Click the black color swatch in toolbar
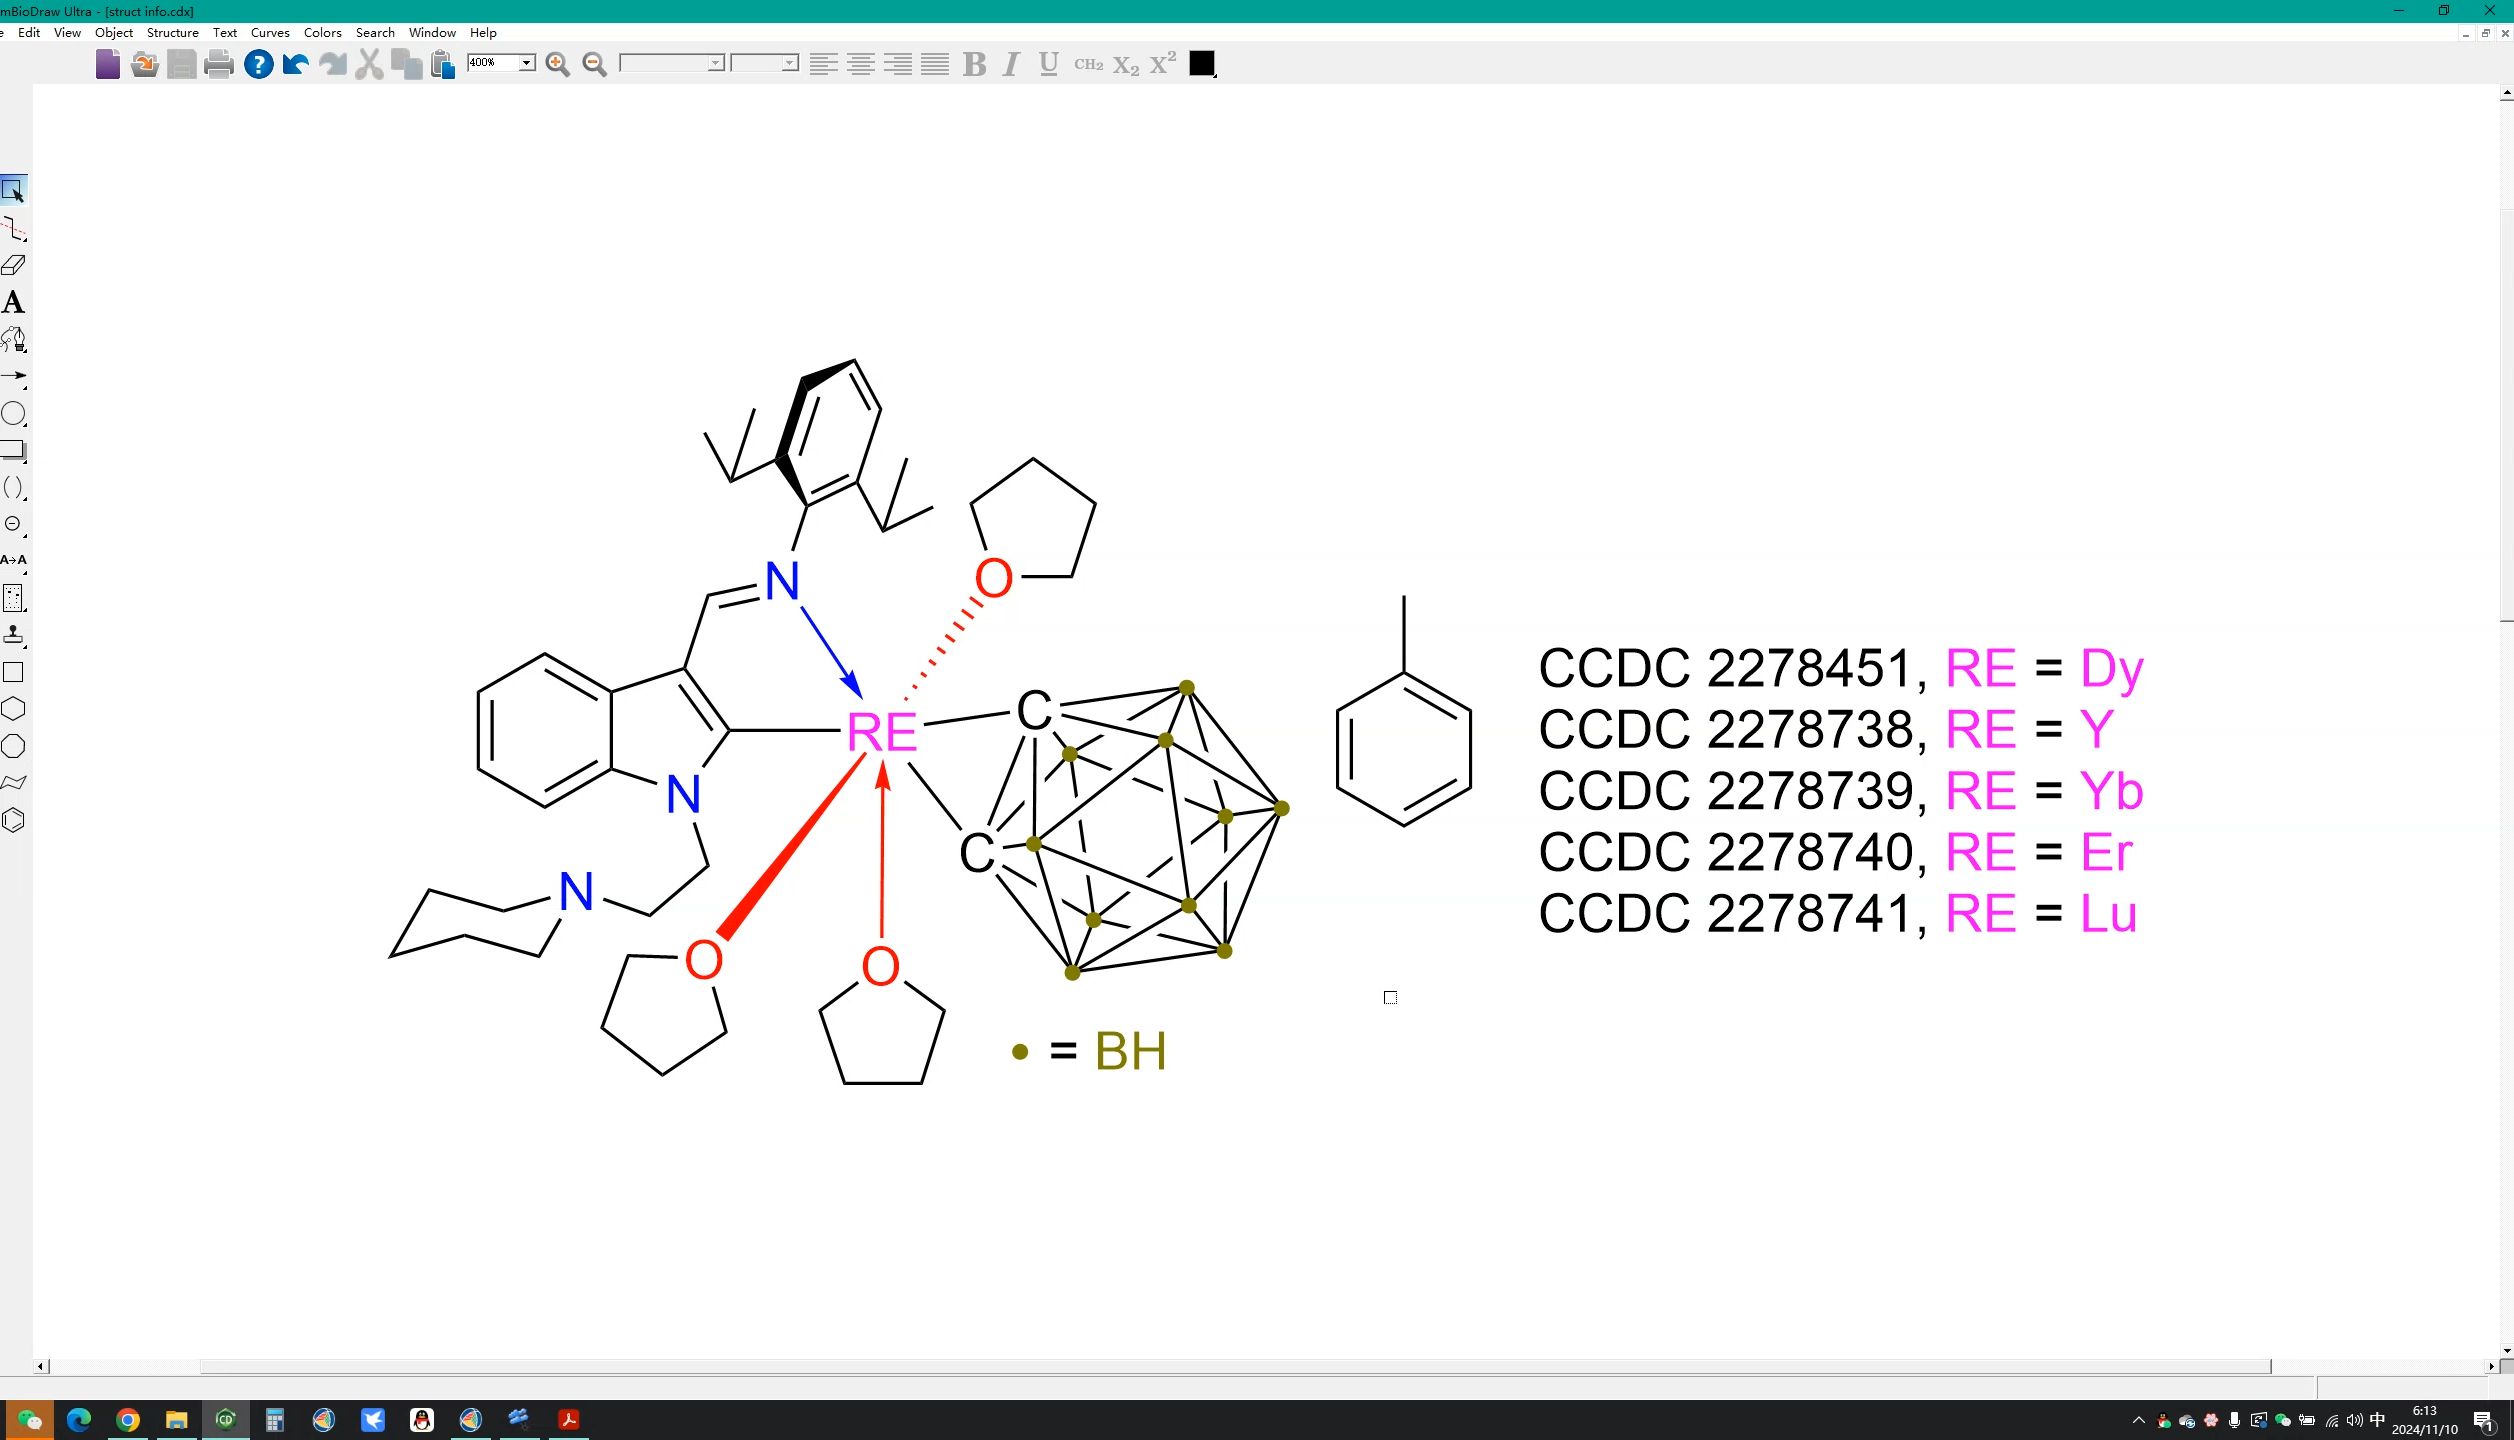 coord(1202,64)
